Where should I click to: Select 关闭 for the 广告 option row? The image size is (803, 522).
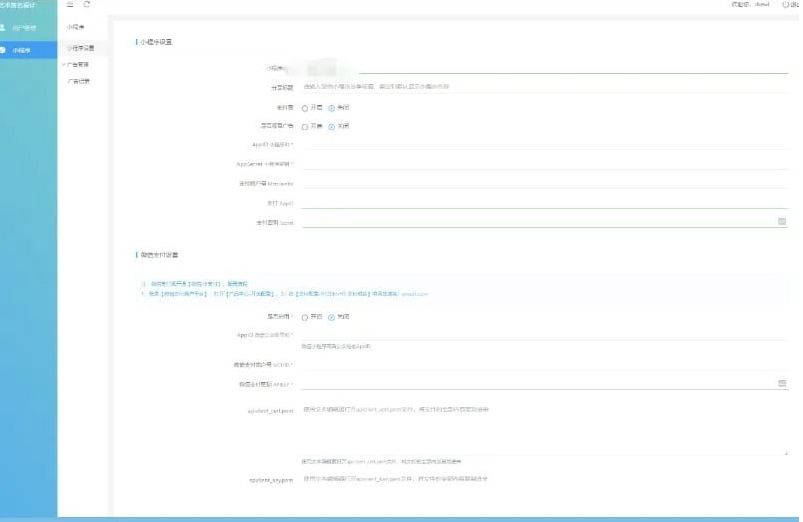[331, 127]
